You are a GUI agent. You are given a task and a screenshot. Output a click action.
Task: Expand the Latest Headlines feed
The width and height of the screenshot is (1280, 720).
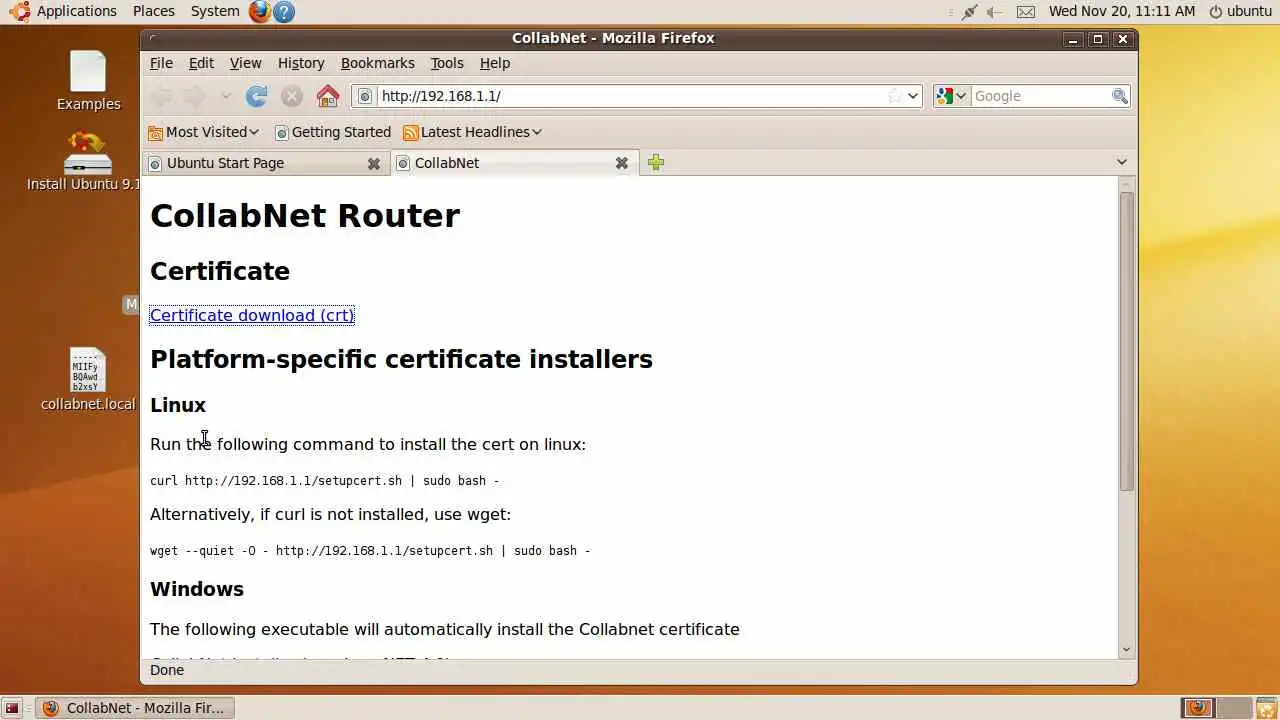[472, 132]
